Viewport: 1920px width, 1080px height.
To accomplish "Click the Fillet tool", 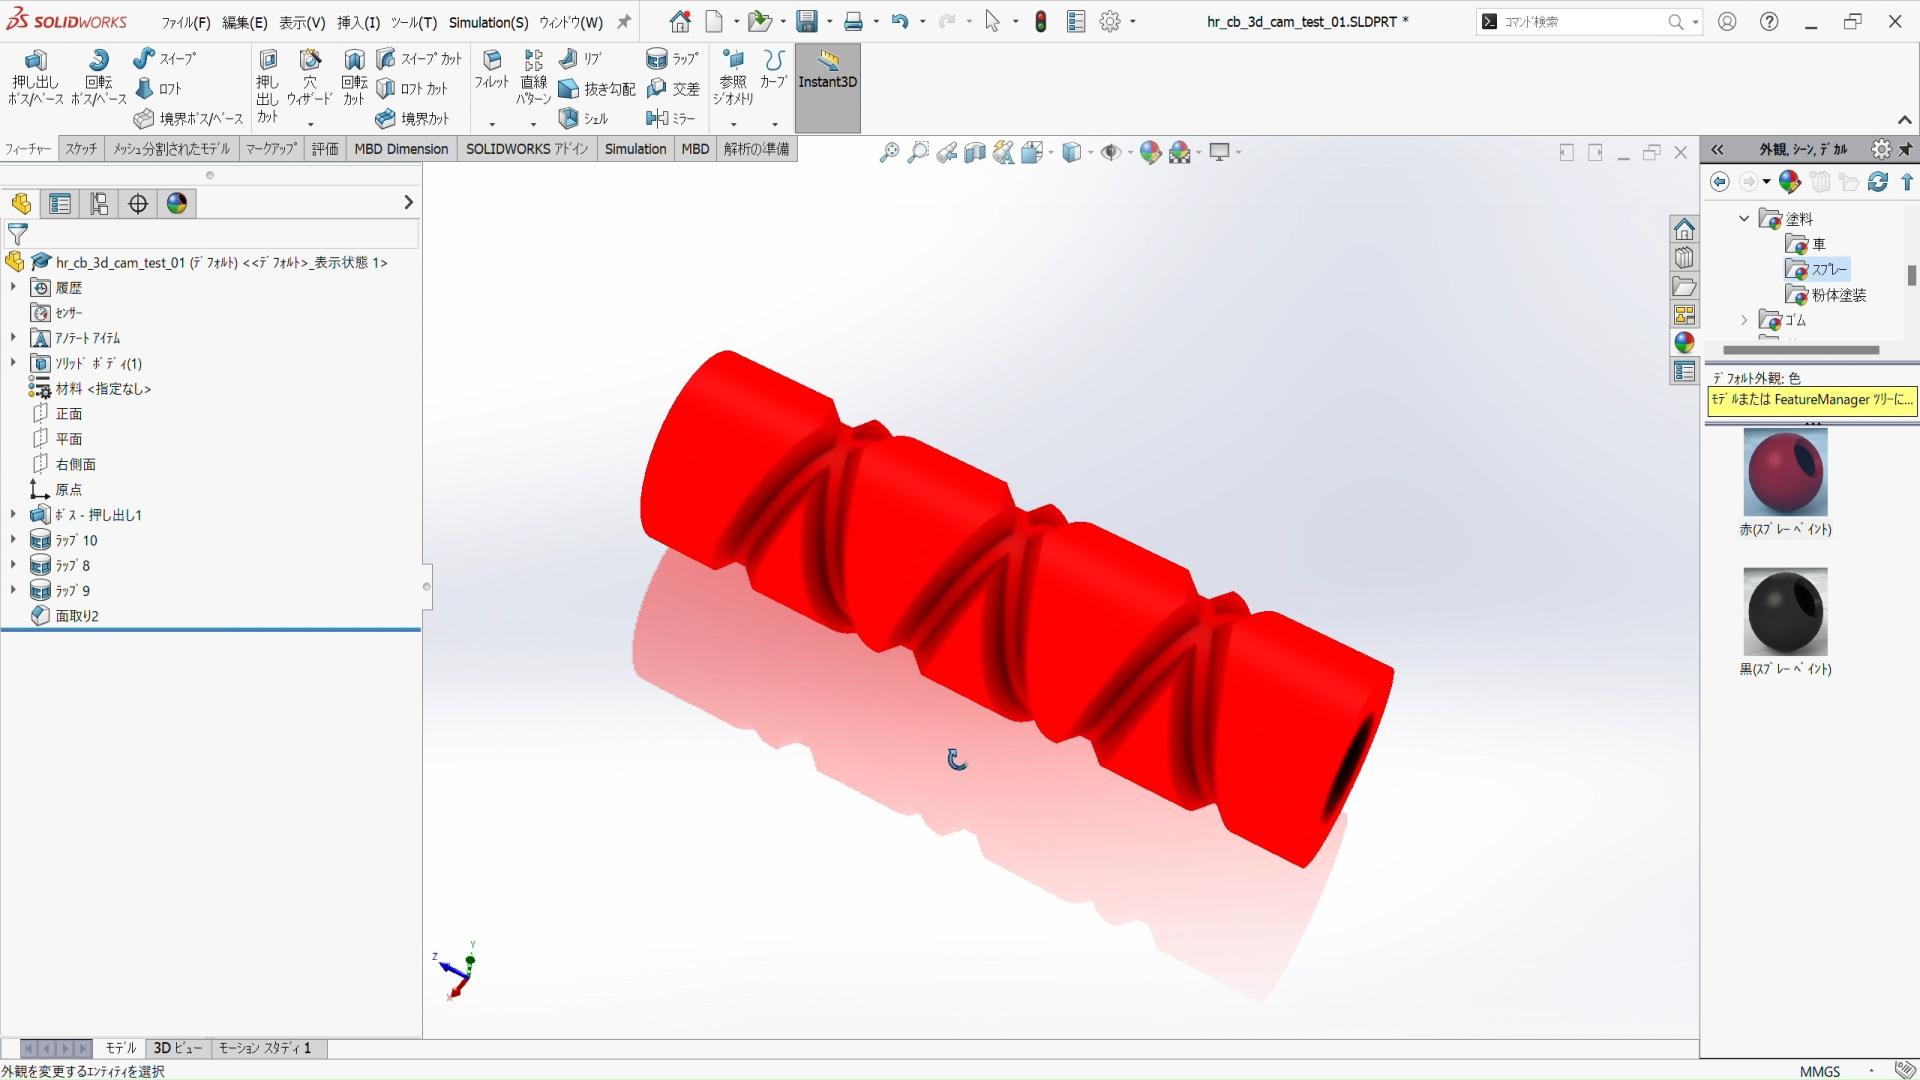I will (491, 69).
